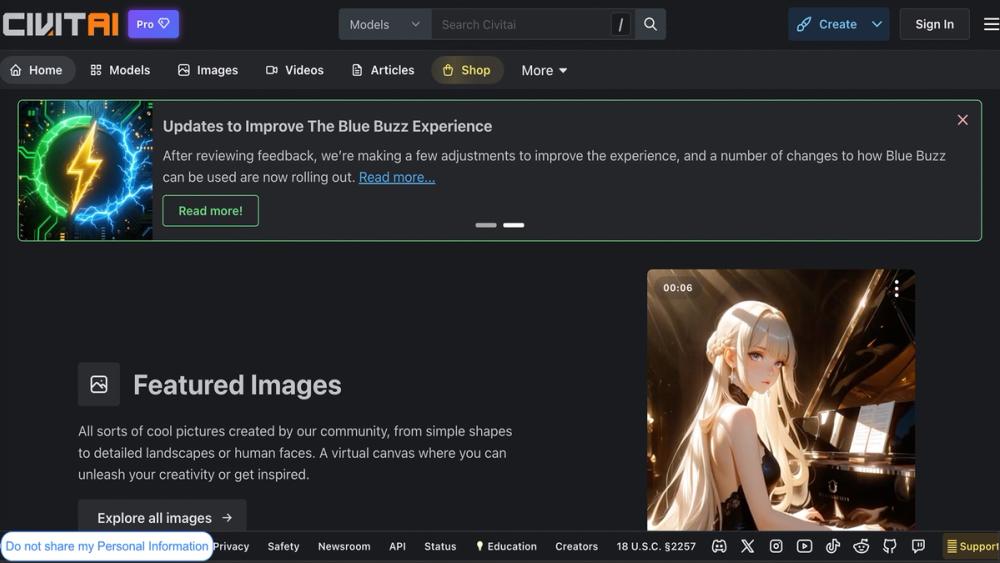Open the Discord icon in footer
This screenshot has width=1000, height=563.
719,546
